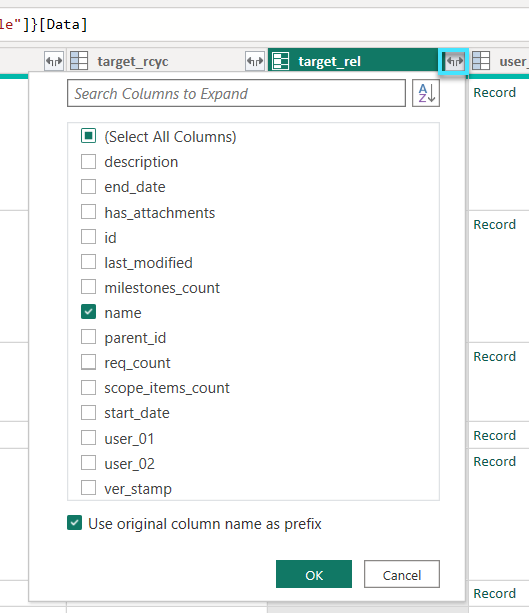The height and width of the screenshot is (613, 529).
Task: Click expand icon on target_rel column
Action: point(454,61)
